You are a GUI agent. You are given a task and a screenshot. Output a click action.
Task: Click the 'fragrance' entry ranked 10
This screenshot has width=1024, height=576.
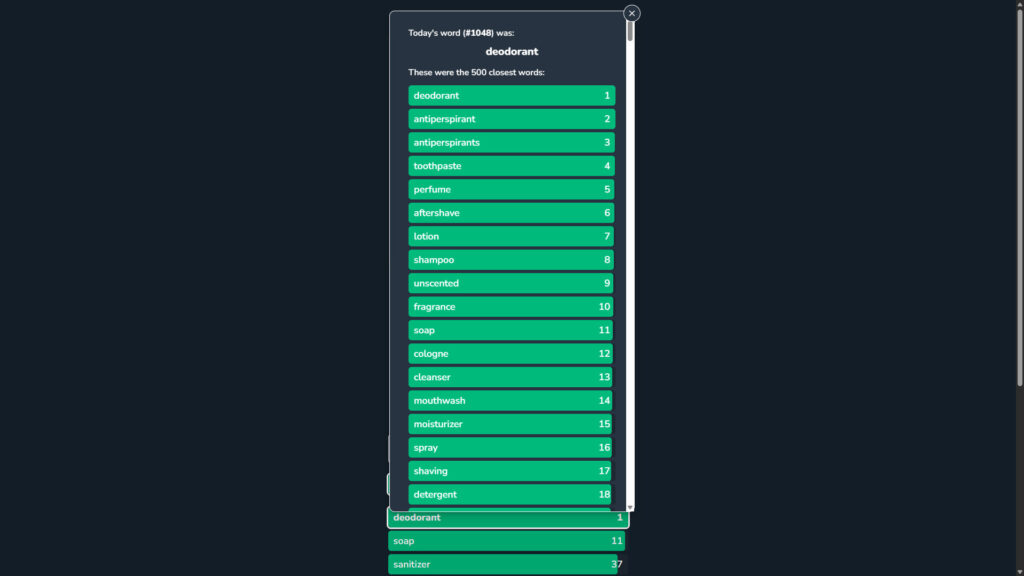[x=511, y=307]
